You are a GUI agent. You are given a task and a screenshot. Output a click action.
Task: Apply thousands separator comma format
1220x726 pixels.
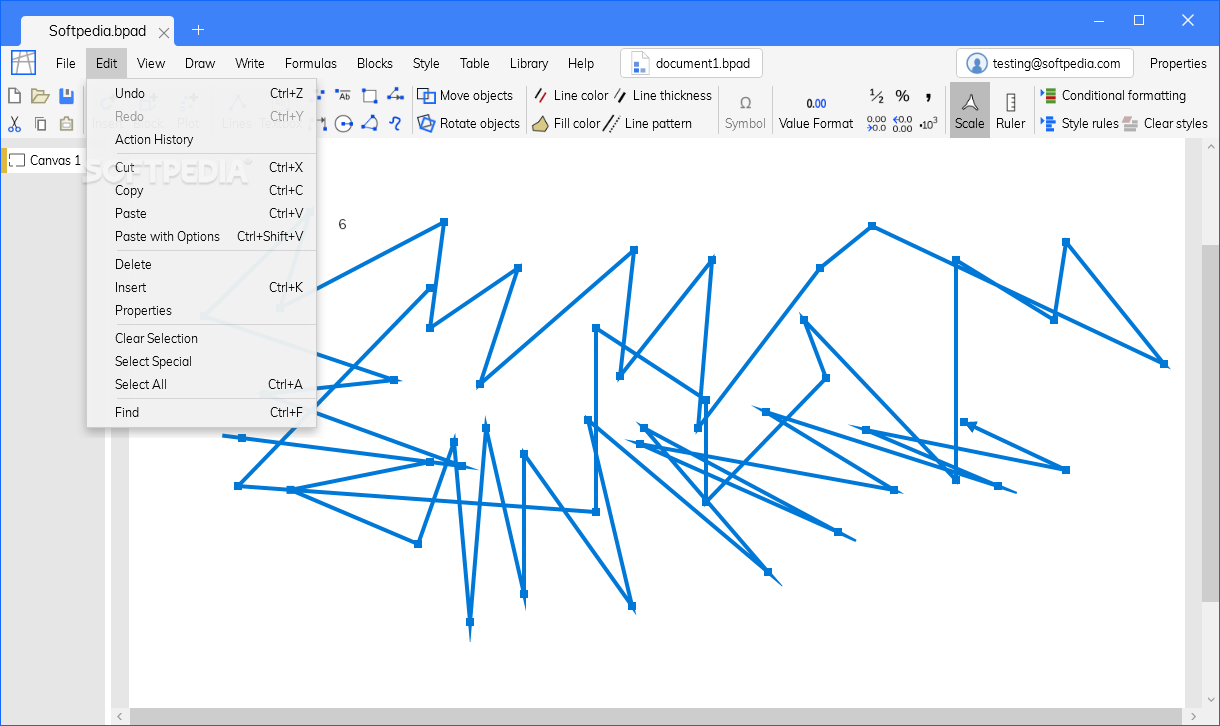pos(928,96)
